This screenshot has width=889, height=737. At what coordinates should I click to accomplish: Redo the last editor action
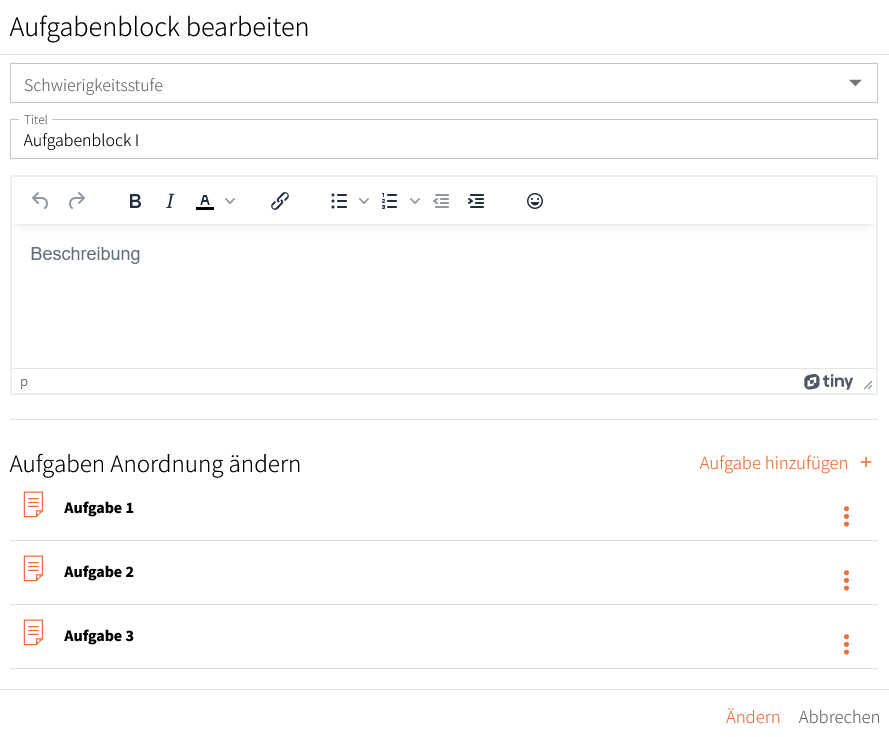tap(77, 201)
